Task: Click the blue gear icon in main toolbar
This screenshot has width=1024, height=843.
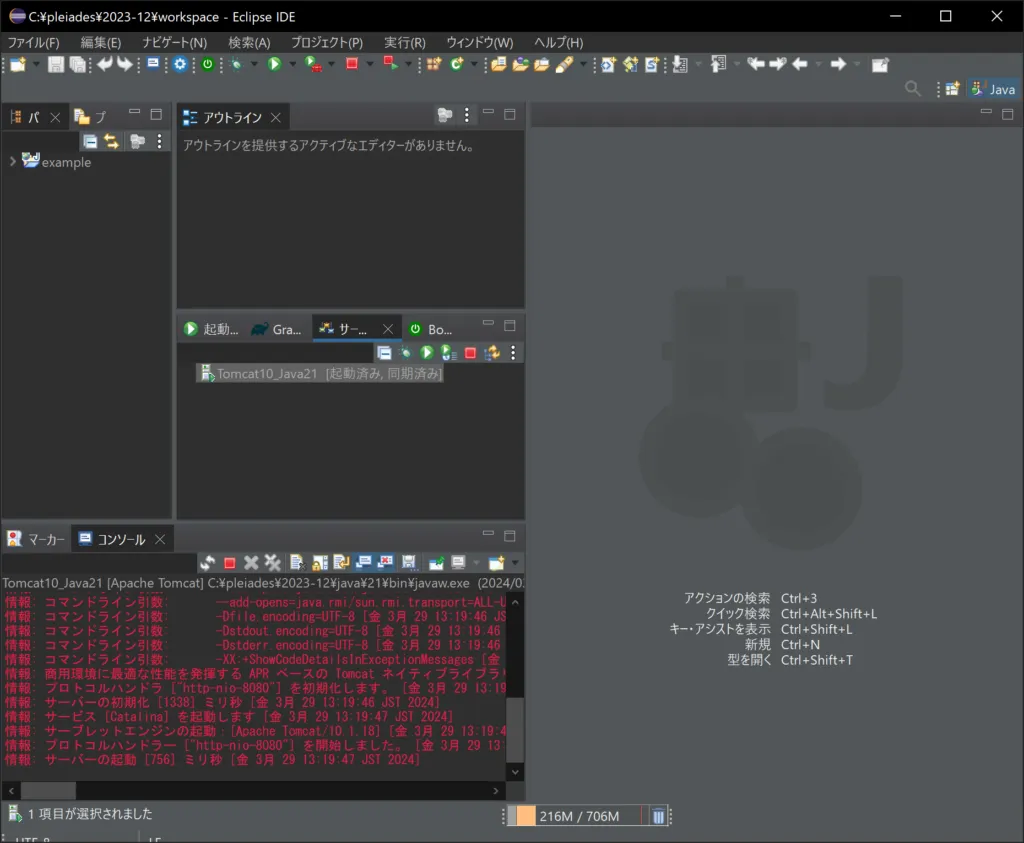Action: (180, 64)
